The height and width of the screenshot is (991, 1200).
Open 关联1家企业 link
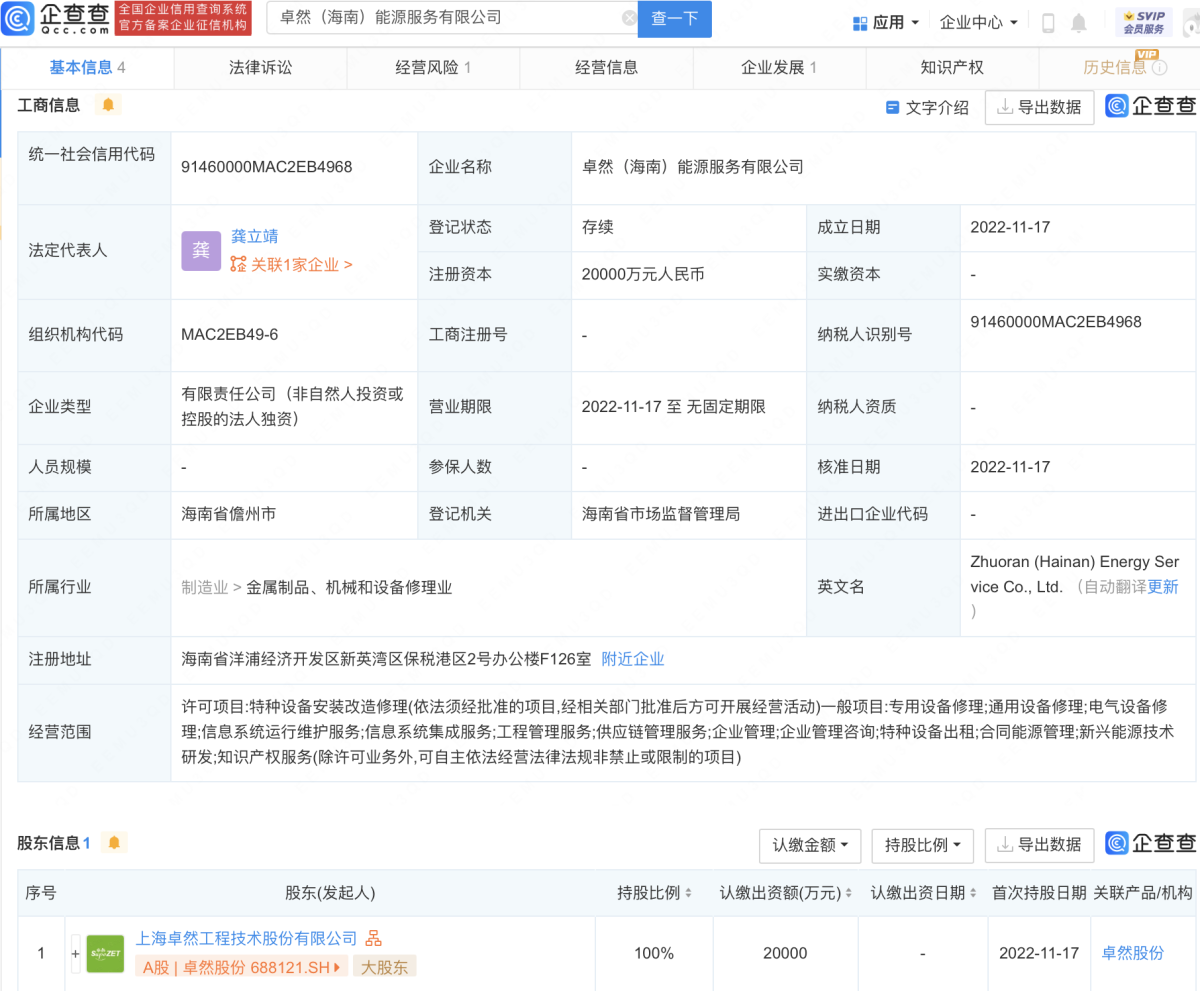tap(291, 265)
